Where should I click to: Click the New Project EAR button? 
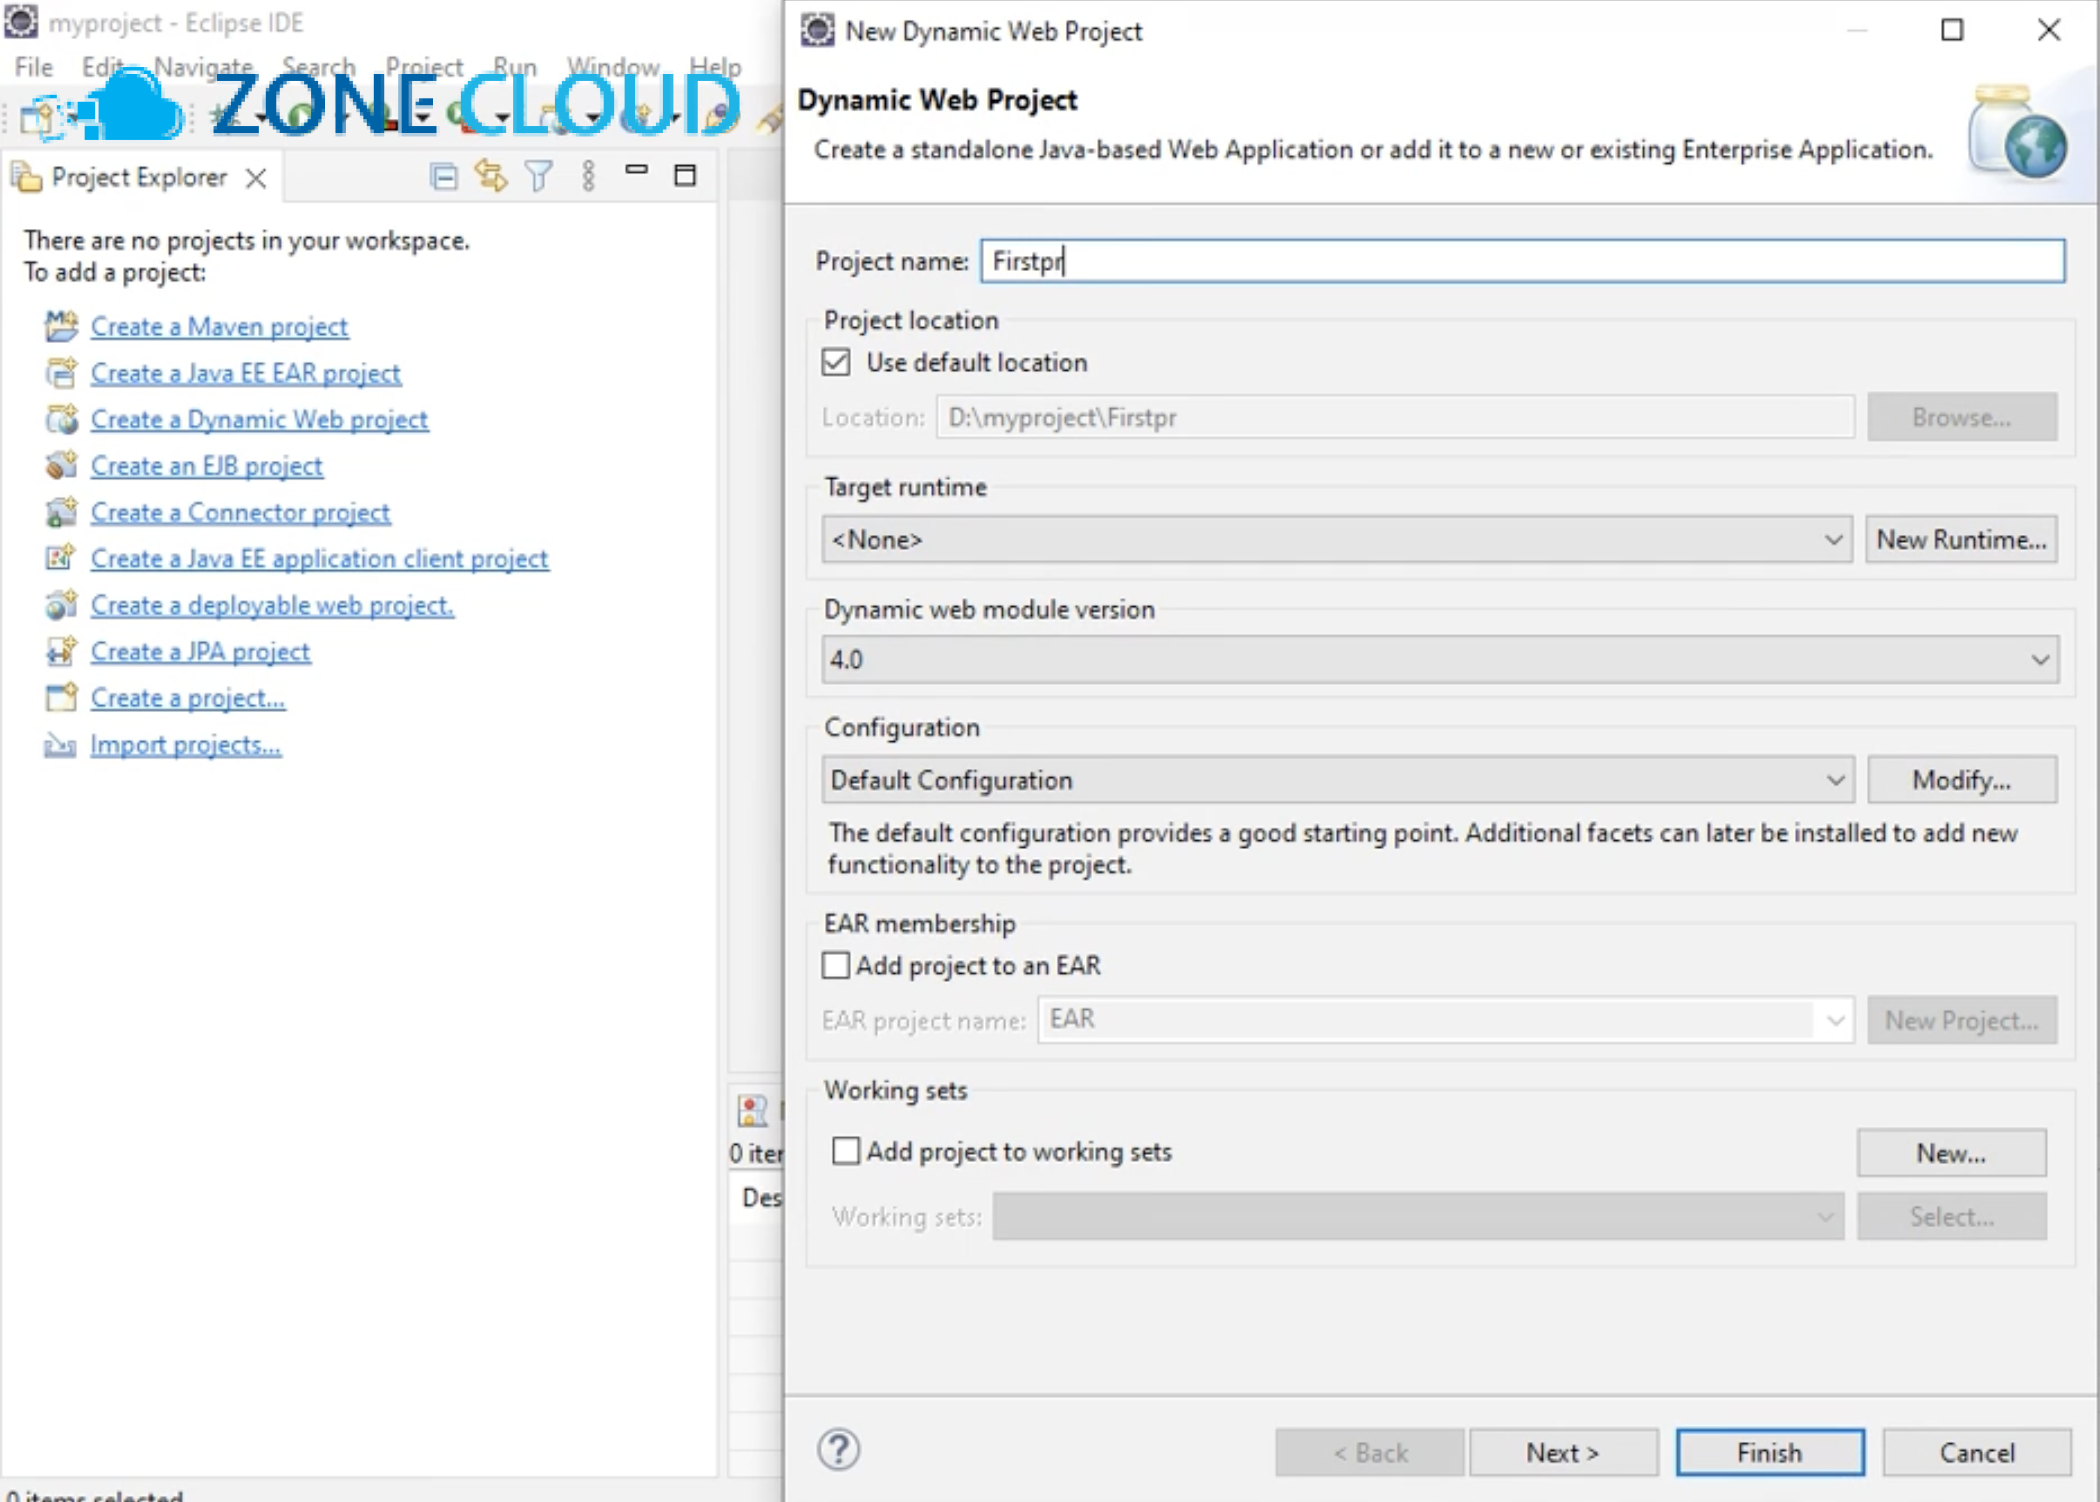tap(1962, 1020)
